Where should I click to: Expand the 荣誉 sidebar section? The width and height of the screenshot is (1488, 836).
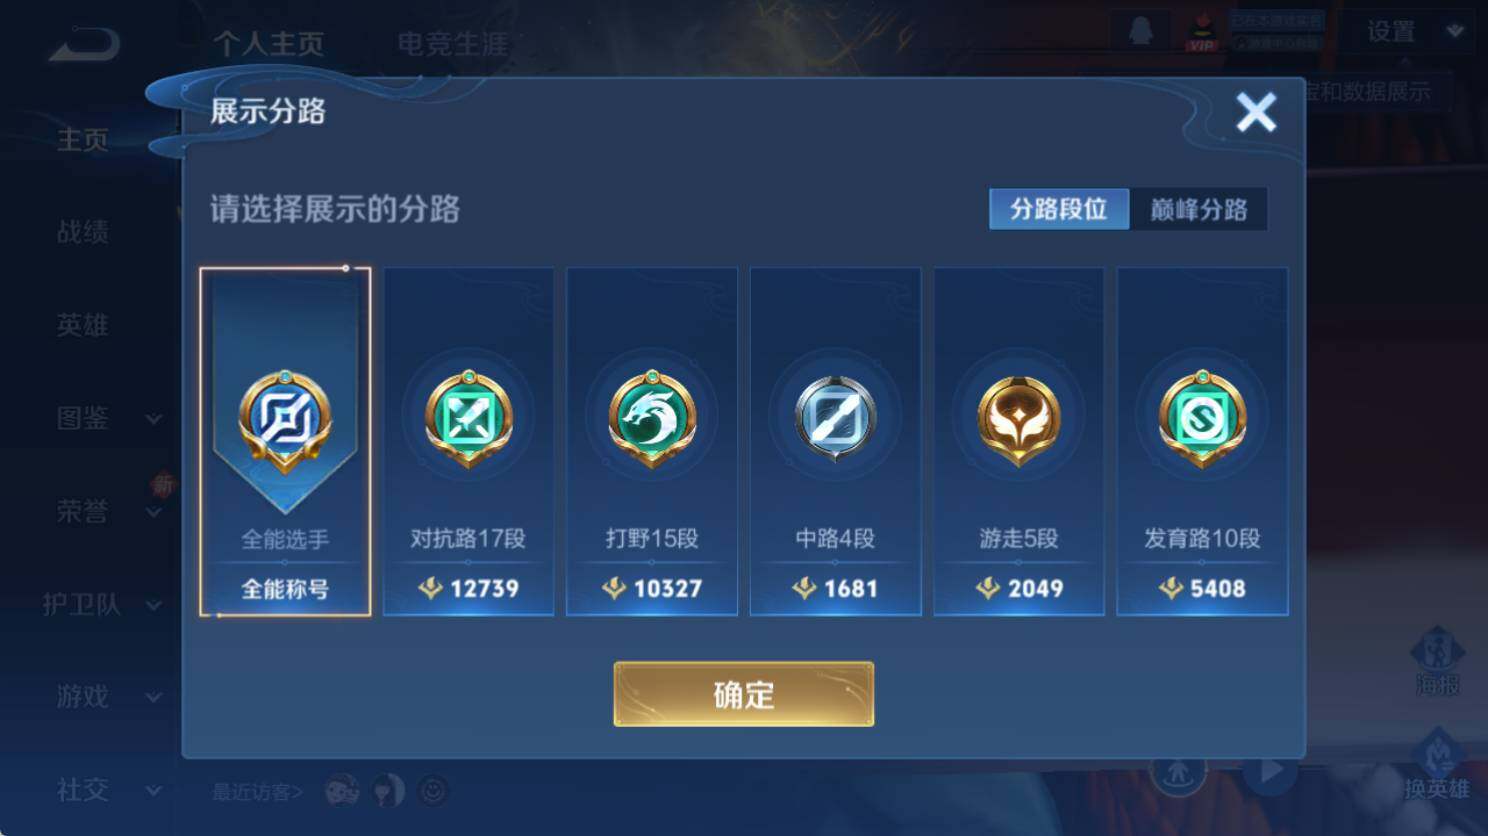(153, 512)
